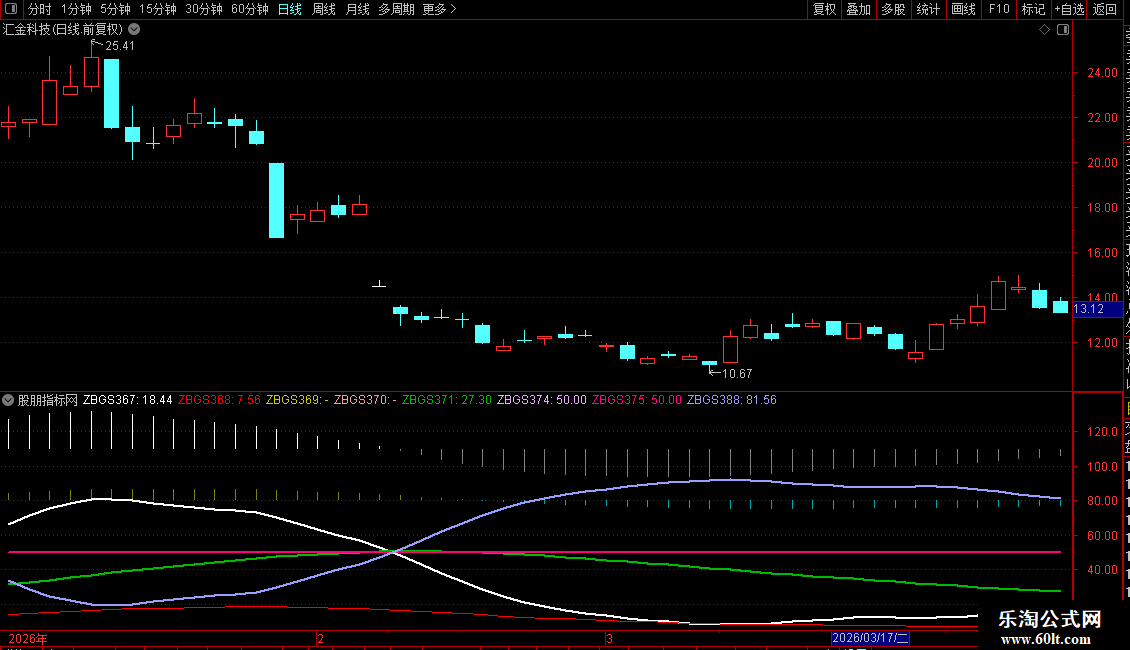Add stock via +自选 button
Viewport: 1130px width, 650px height.
(x=1069, y=9)
